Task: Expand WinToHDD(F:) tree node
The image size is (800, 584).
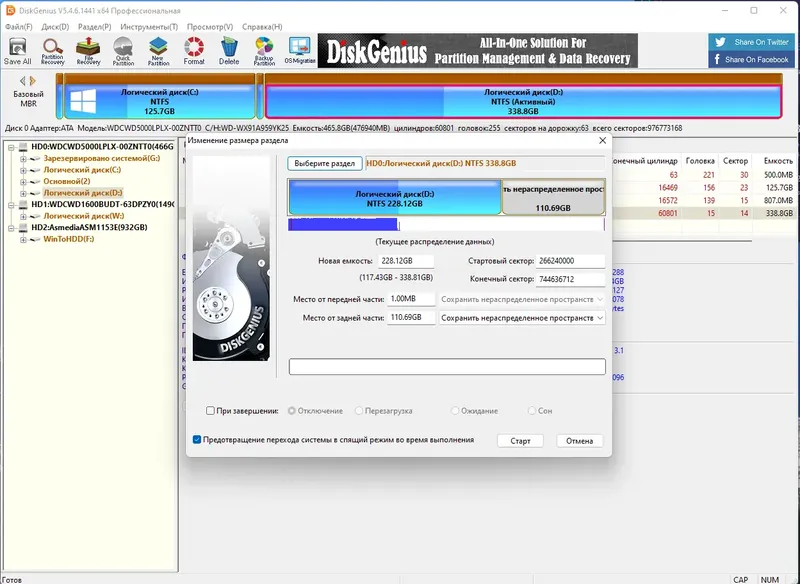Action: click(23, 239)
